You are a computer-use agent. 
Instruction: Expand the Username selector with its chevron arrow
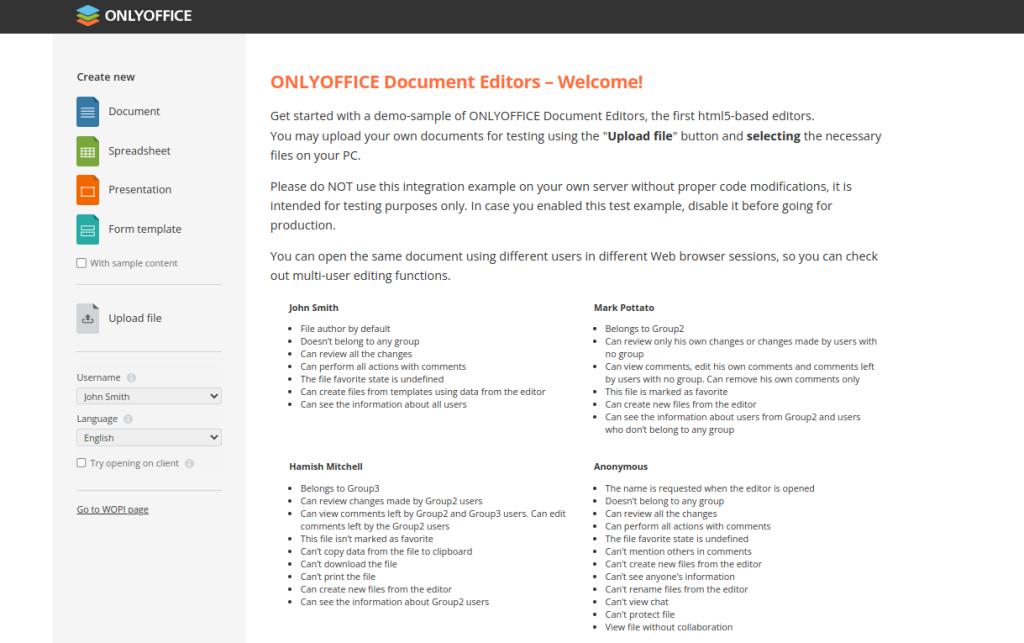point(213,396)
